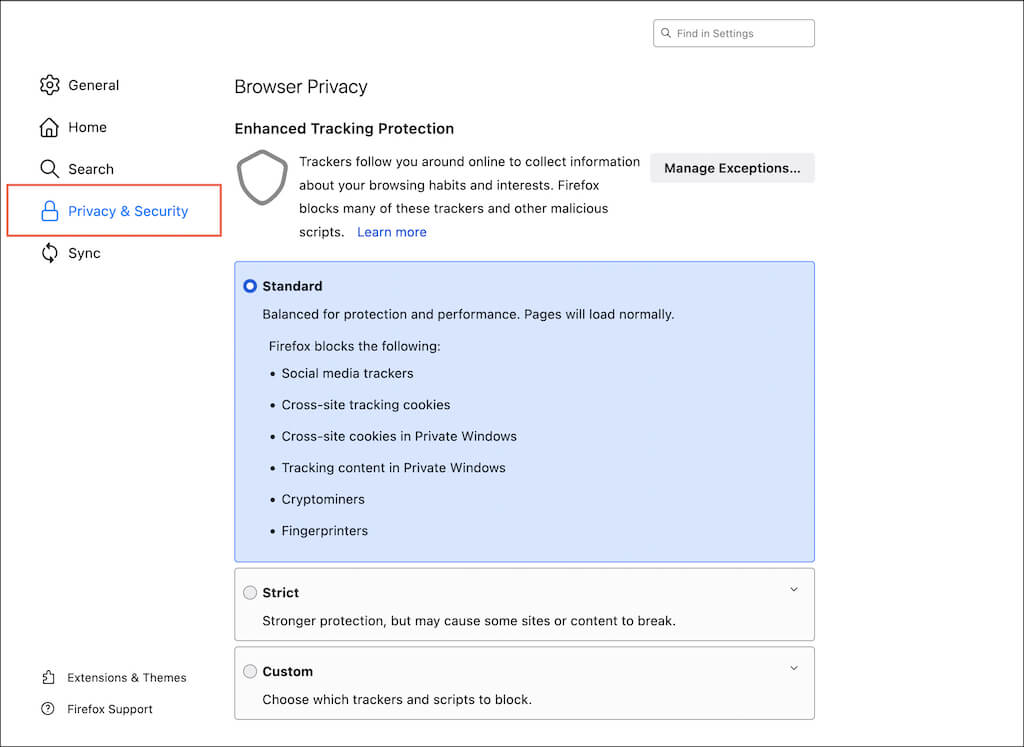Open Firefox Support link text
Screen dimensions: 1024x747
[x=110, y=709]
